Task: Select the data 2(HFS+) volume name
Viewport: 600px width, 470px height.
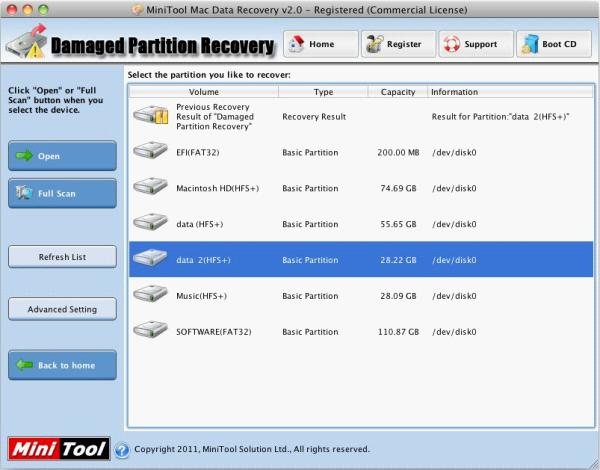Action: tap(204, 260)
